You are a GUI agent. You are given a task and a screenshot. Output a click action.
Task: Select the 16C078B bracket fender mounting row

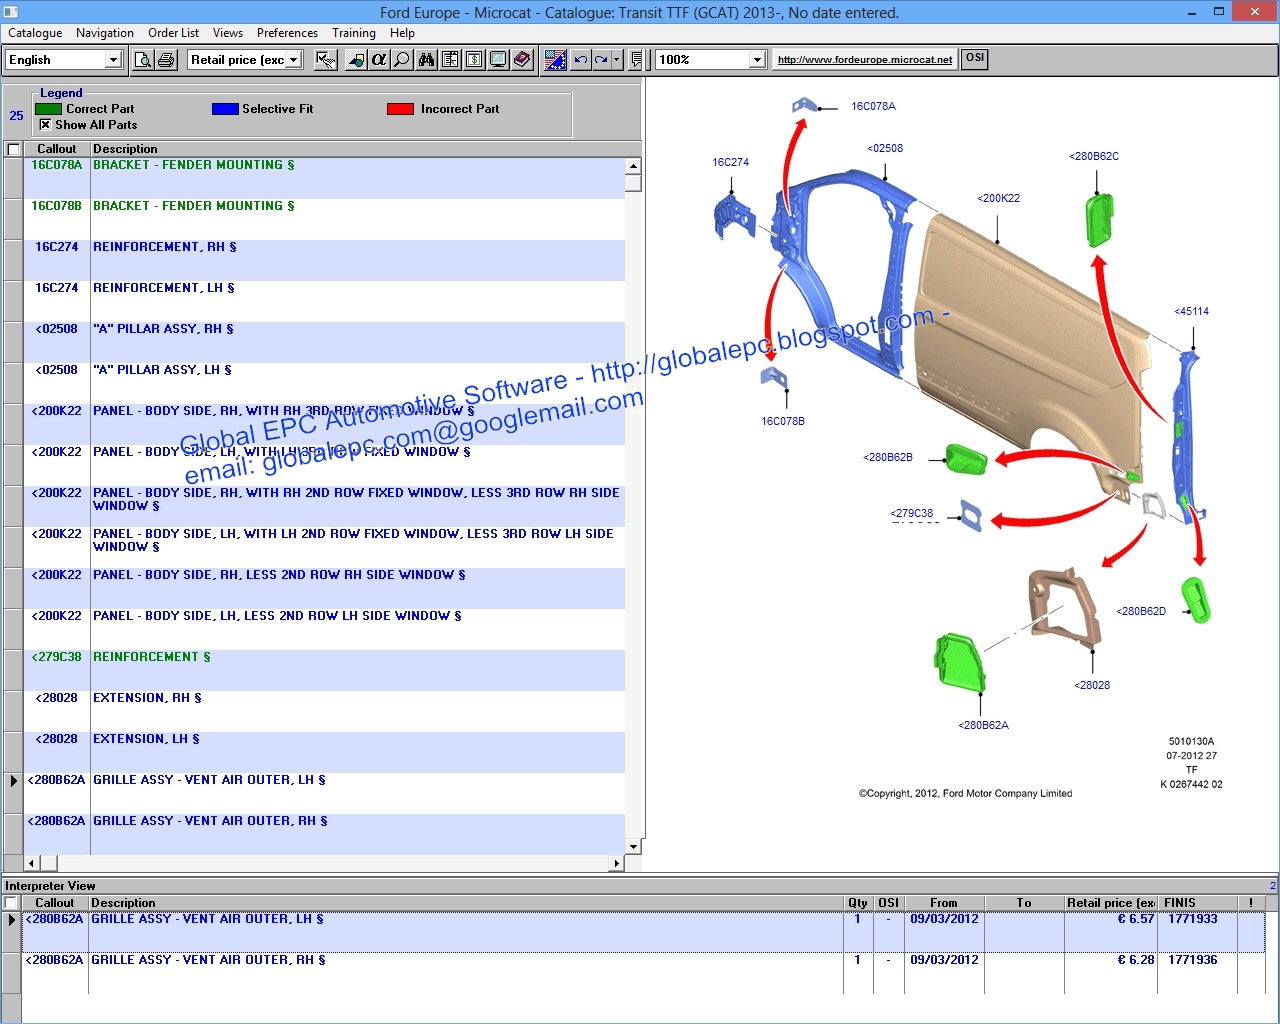point(324,219)
